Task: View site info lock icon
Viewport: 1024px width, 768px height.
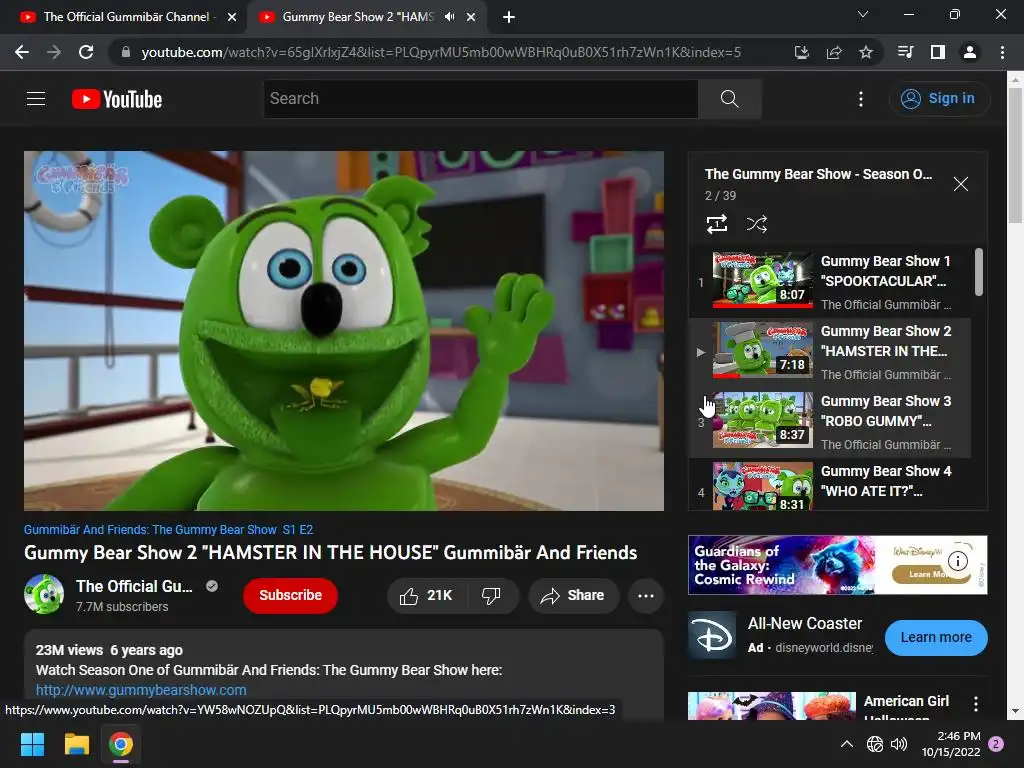Action: click(x=126, y=52)
